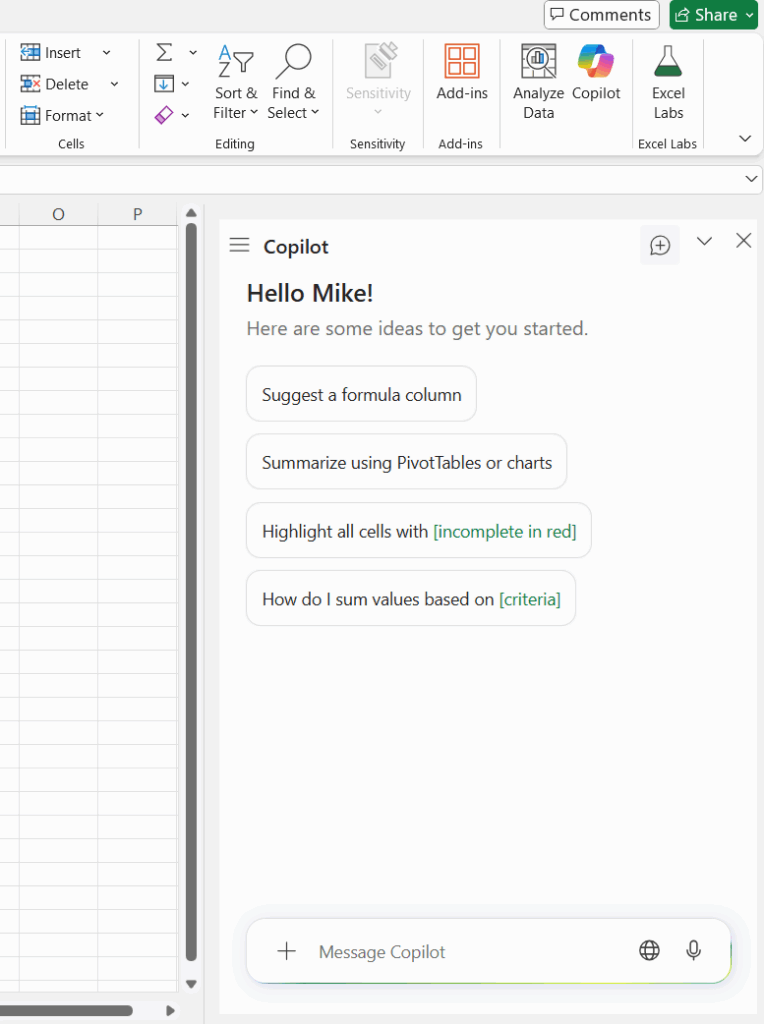Click the globe icon in the message bar
This screenshot has width=764, height=1024.
click(649, 950)
